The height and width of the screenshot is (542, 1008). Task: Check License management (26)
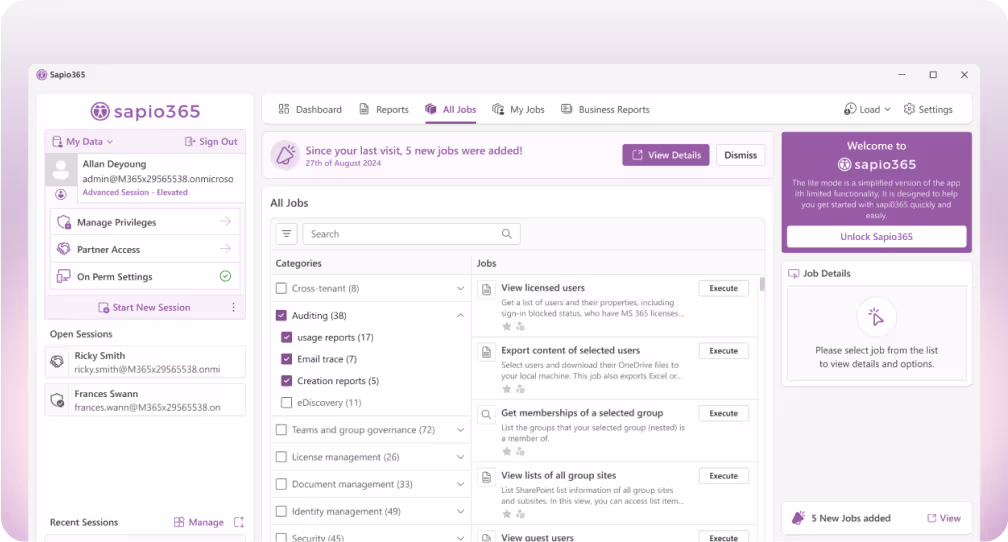(x=281, y=456)
